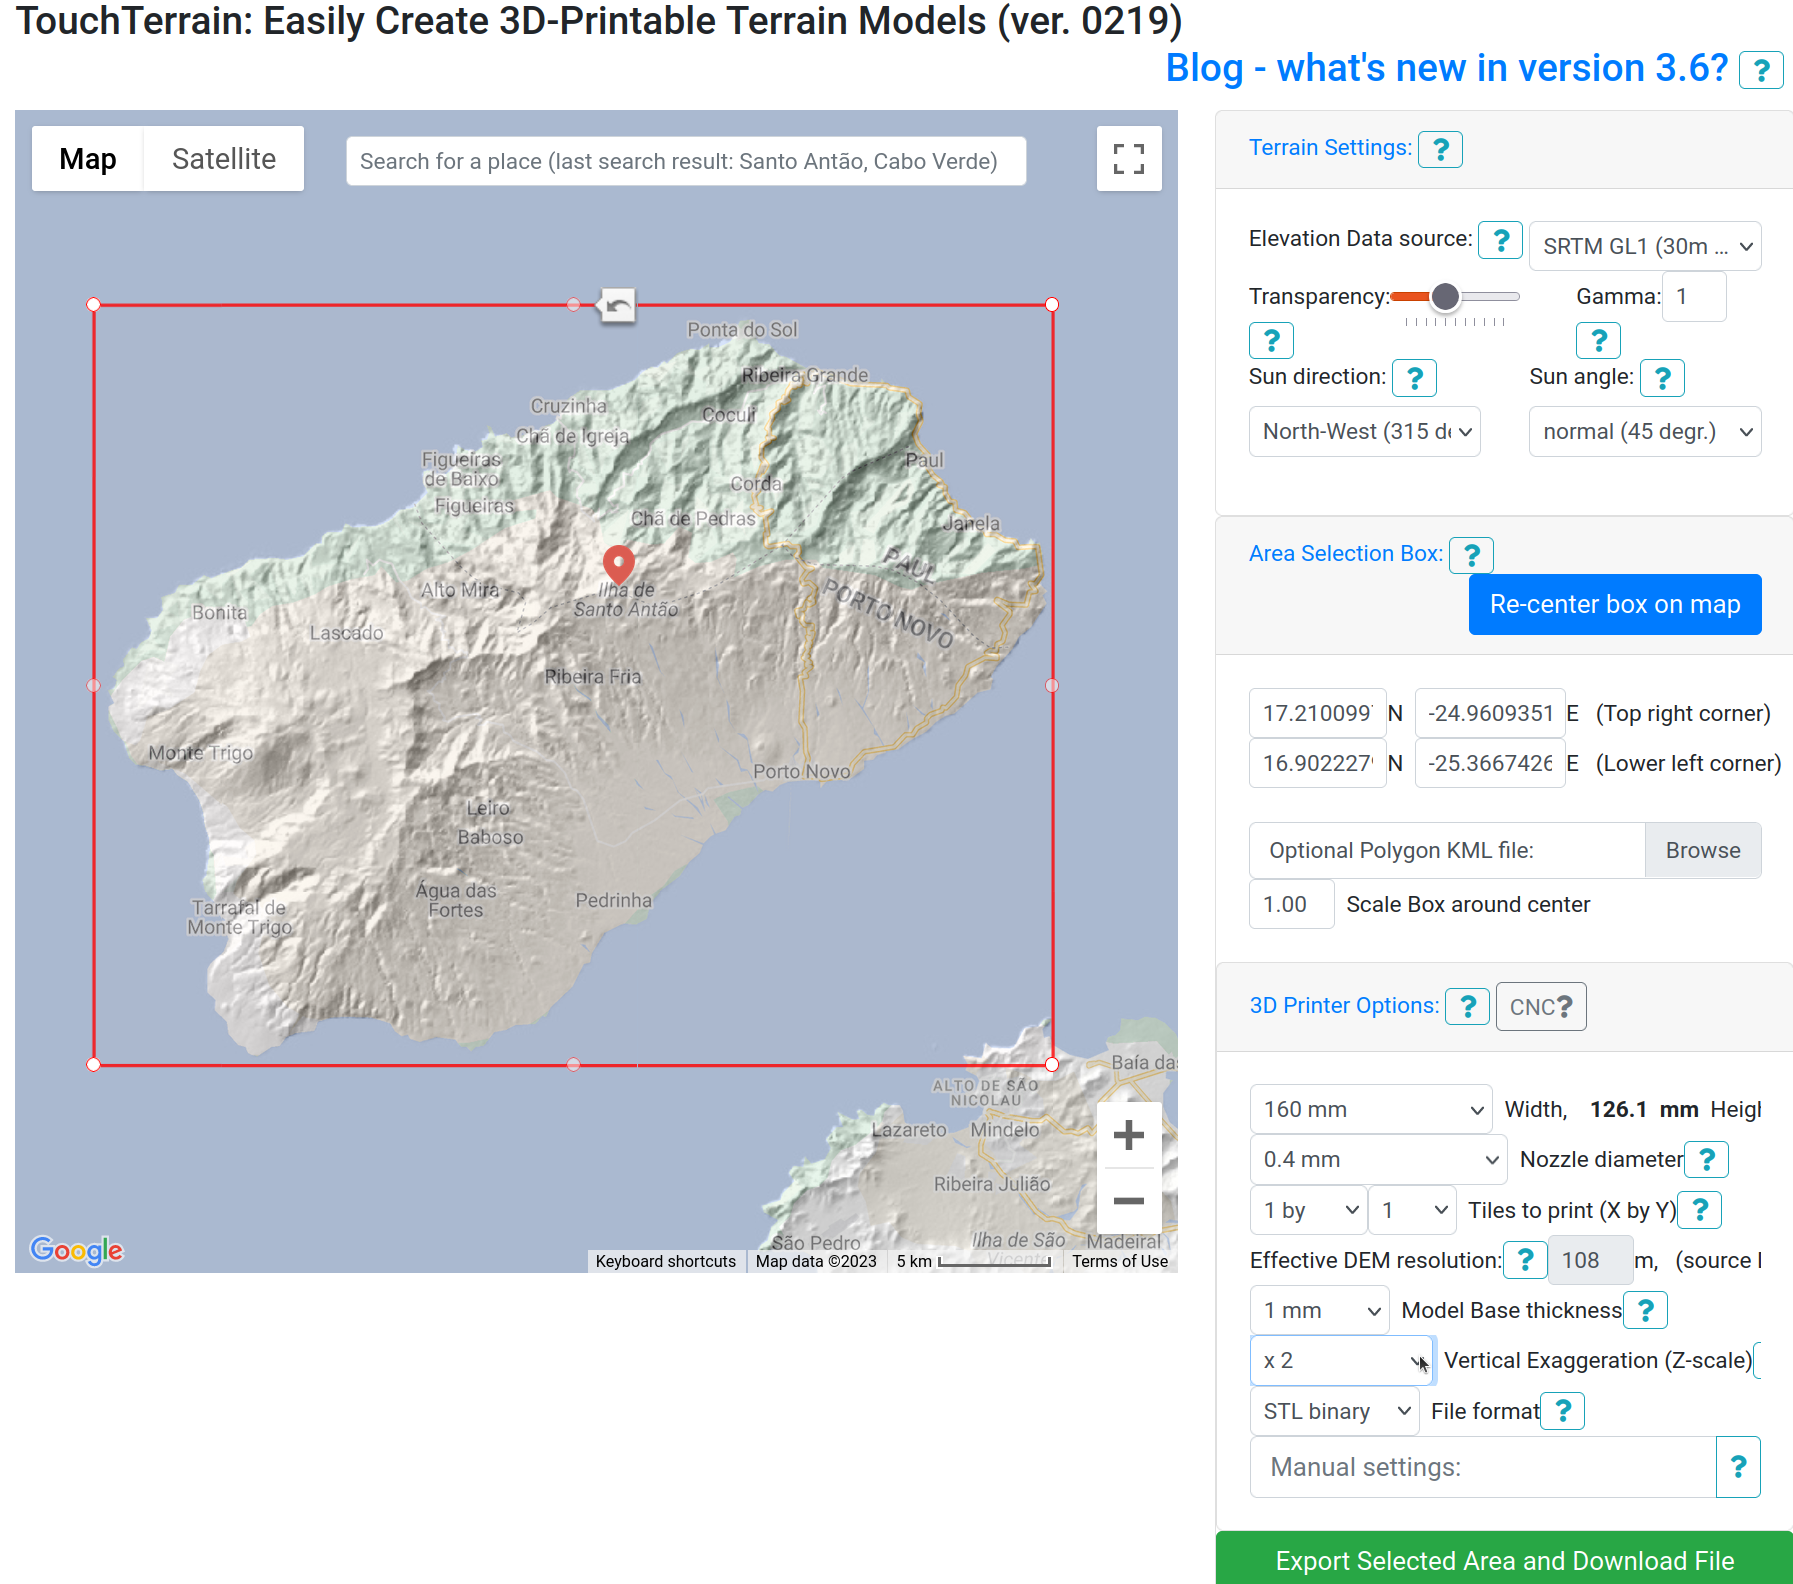
Task: Click the Transparency slider handle
Action: [x=1445, y=297]
